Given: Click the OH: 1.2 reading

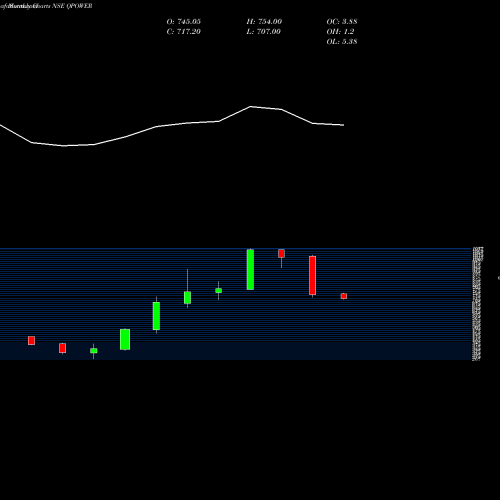Looking at the screenshot, I should (340, 32).
